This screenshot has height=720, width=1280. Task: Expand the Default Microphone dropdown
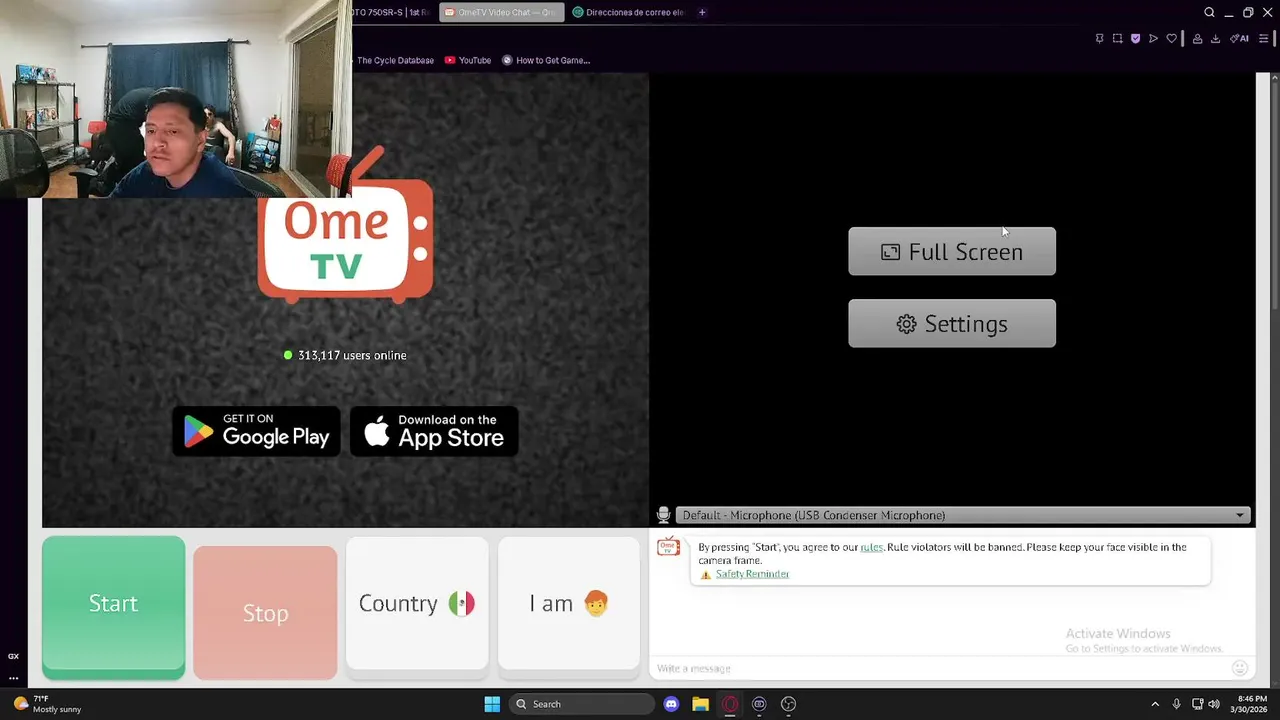click(963, 515)
